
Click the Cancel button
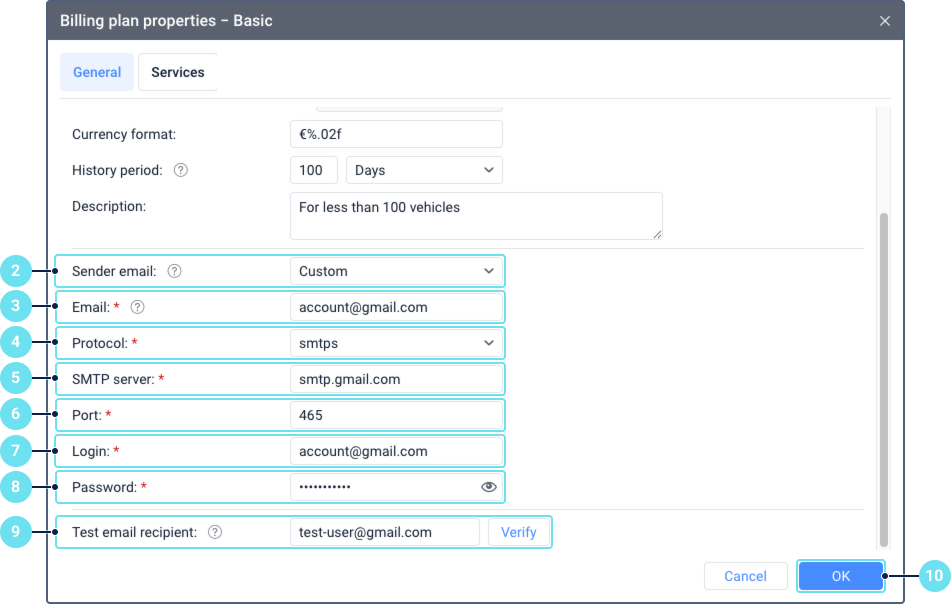coord(745,576)
